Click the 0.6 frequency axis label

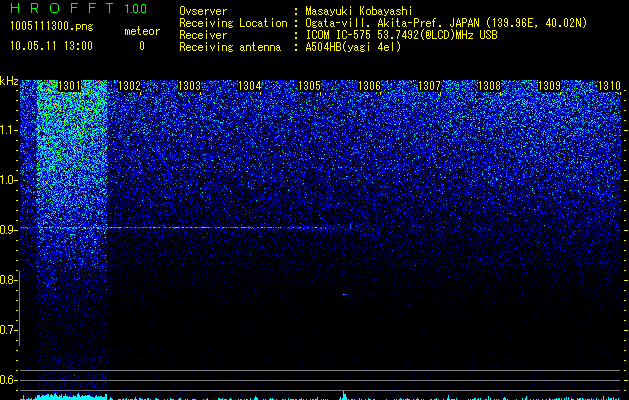click(8, 380)
